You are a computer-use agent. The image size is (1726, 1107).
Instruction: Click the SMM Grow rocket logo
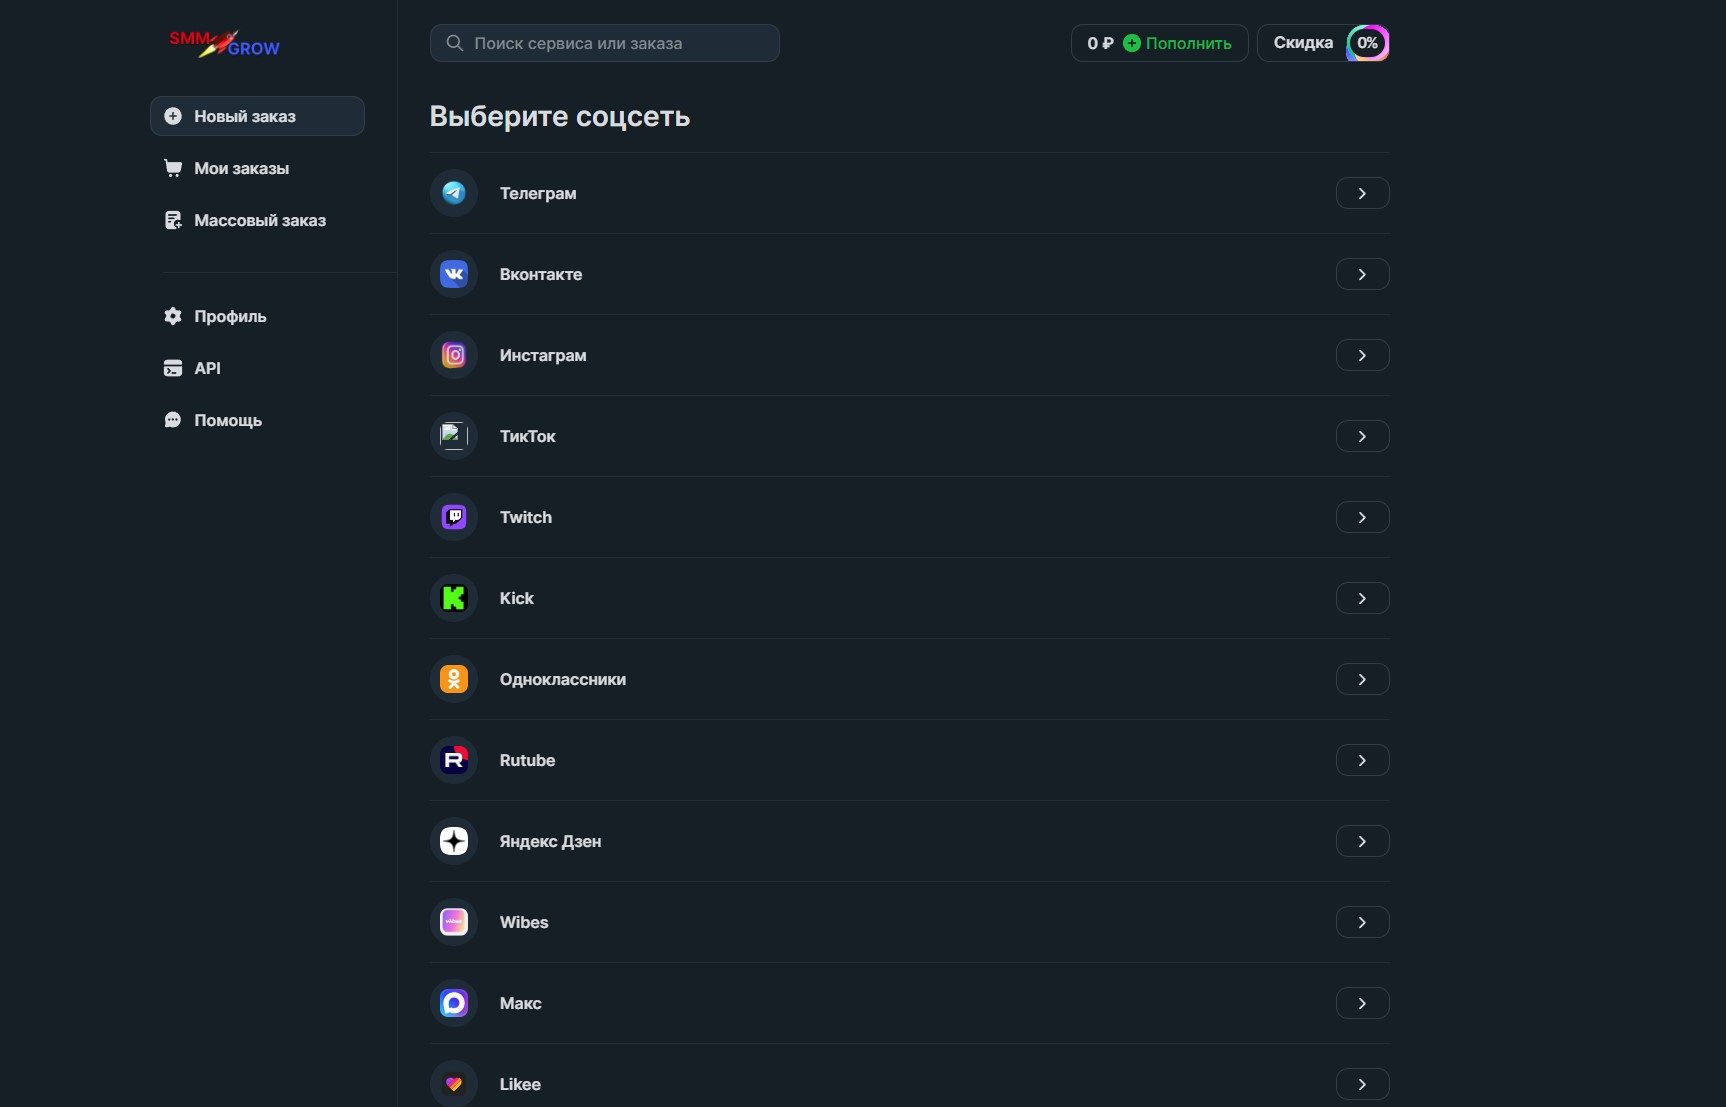tap(224, 43)
